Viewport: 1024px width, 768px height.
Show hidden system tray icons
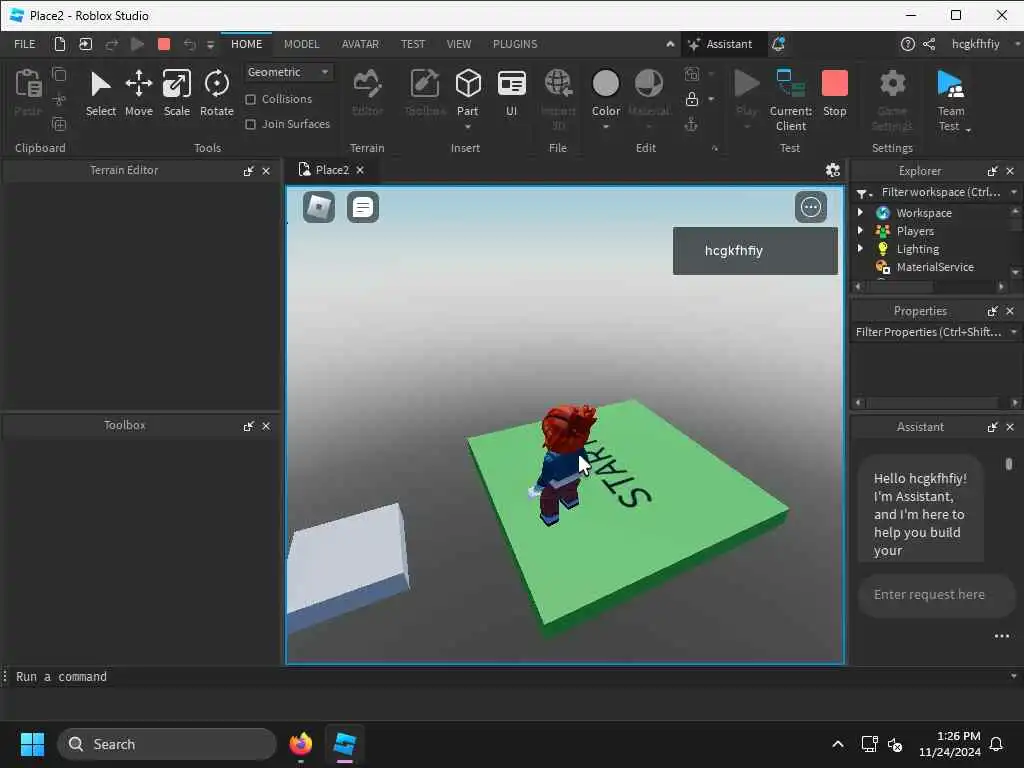tap(837, 744)
